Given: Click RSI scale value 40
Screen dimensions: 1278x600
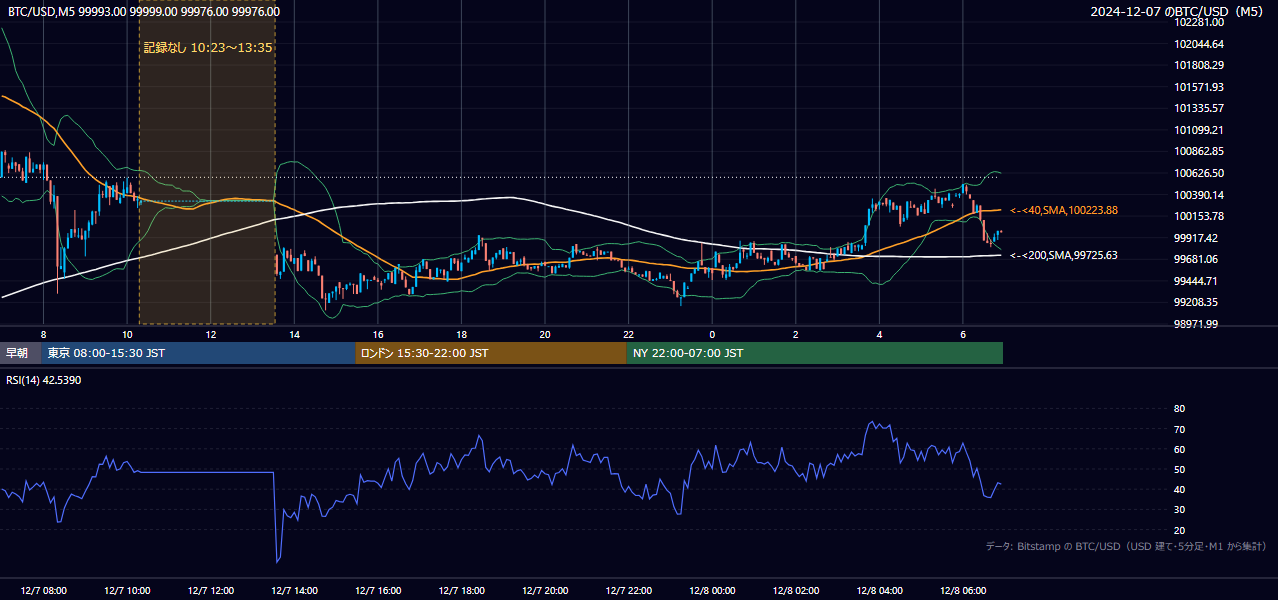Looking at the screenshot, I should (1179, 489).
